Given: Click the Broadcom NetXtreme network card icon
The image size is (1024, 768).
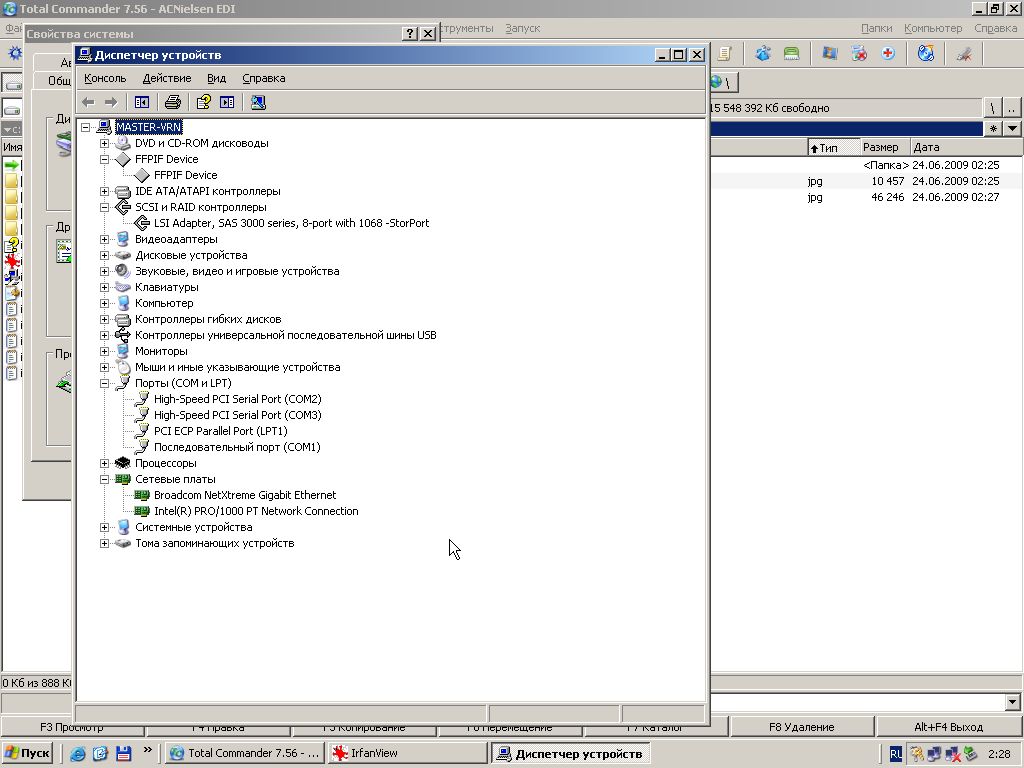Looking at the screenshot, I should pyautogui.click(x=142, y=495).
